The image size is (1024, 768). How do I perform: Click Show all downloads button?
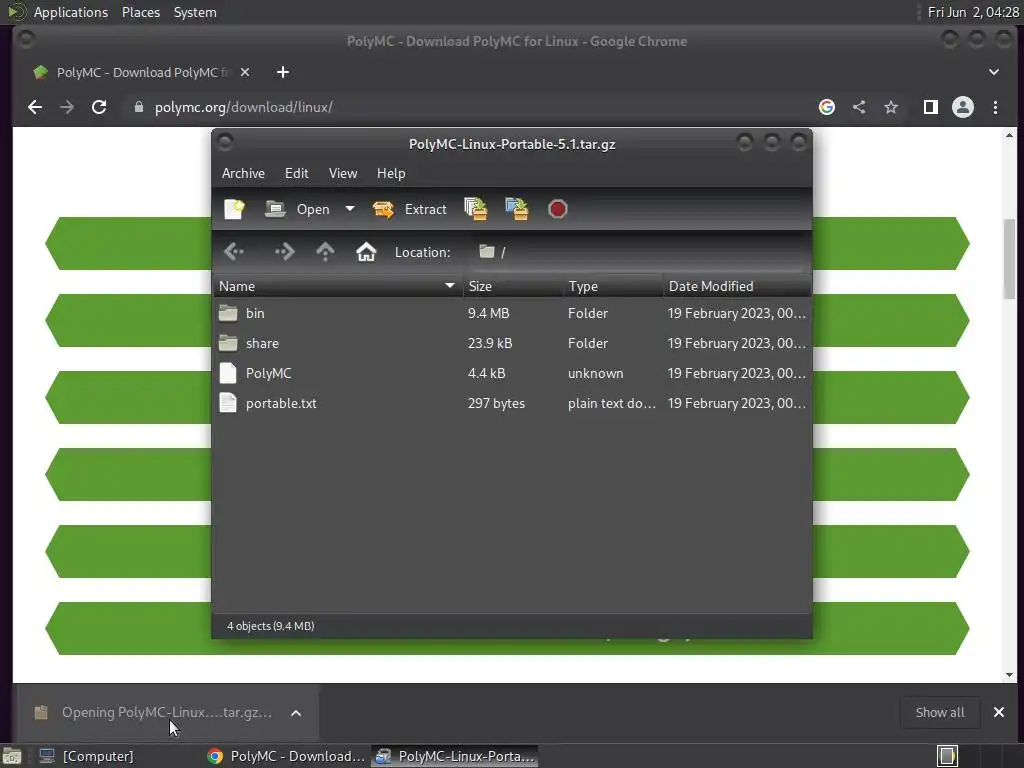tap(940, 712)
